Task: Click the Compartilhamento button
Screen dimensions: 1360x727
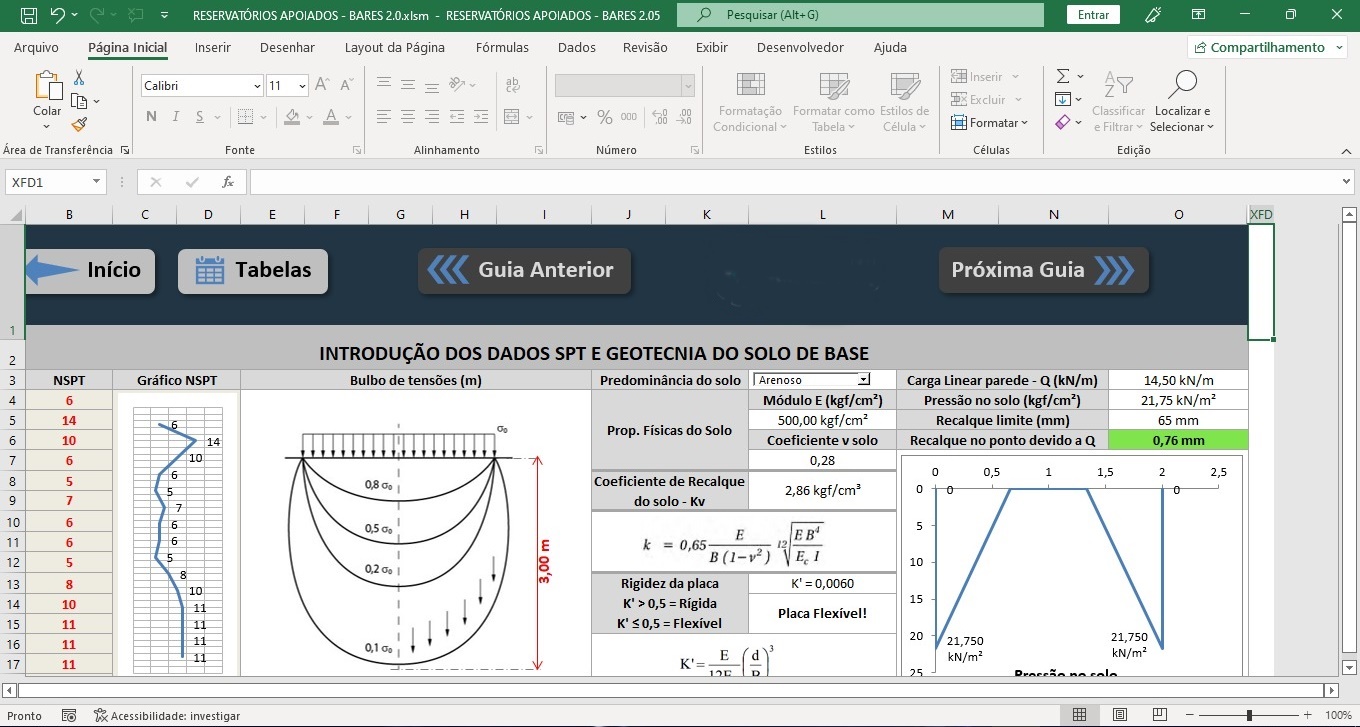Action: pyautogui.click(x=1267, y=47)
